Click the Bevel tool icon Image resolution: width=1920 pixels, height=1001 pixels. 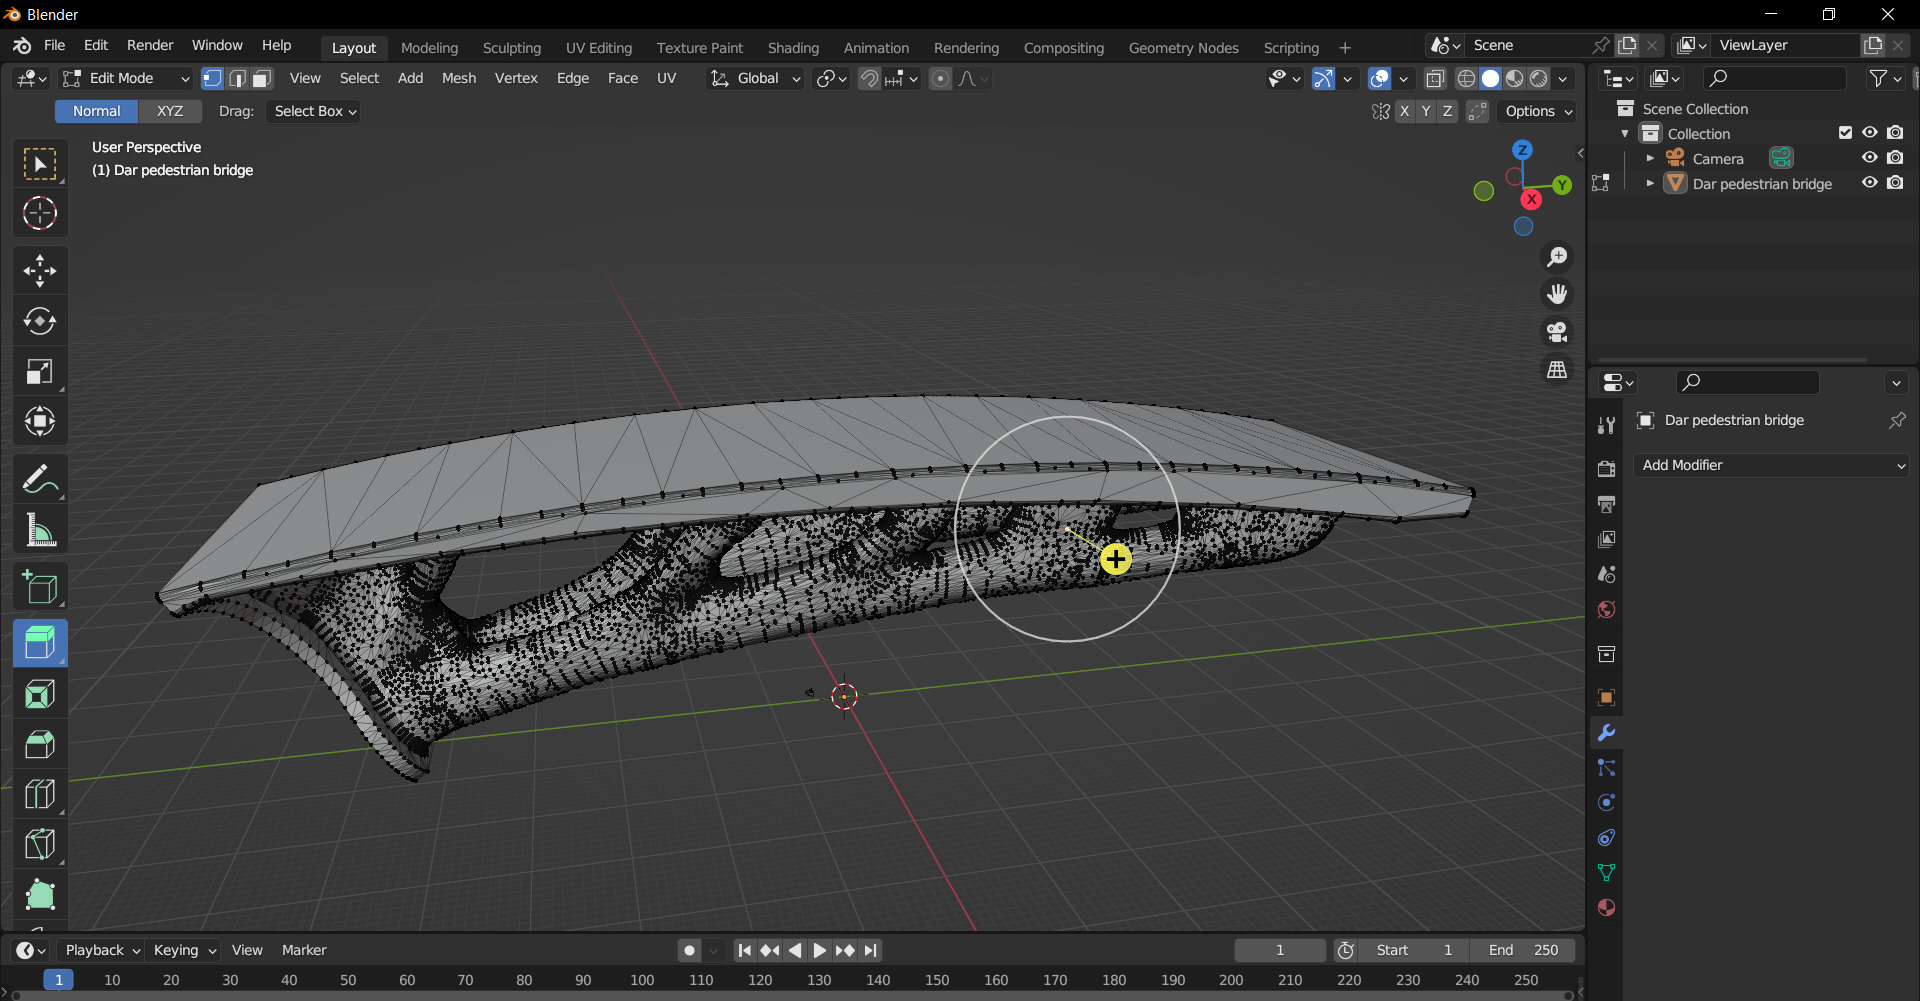pos(40,745)
